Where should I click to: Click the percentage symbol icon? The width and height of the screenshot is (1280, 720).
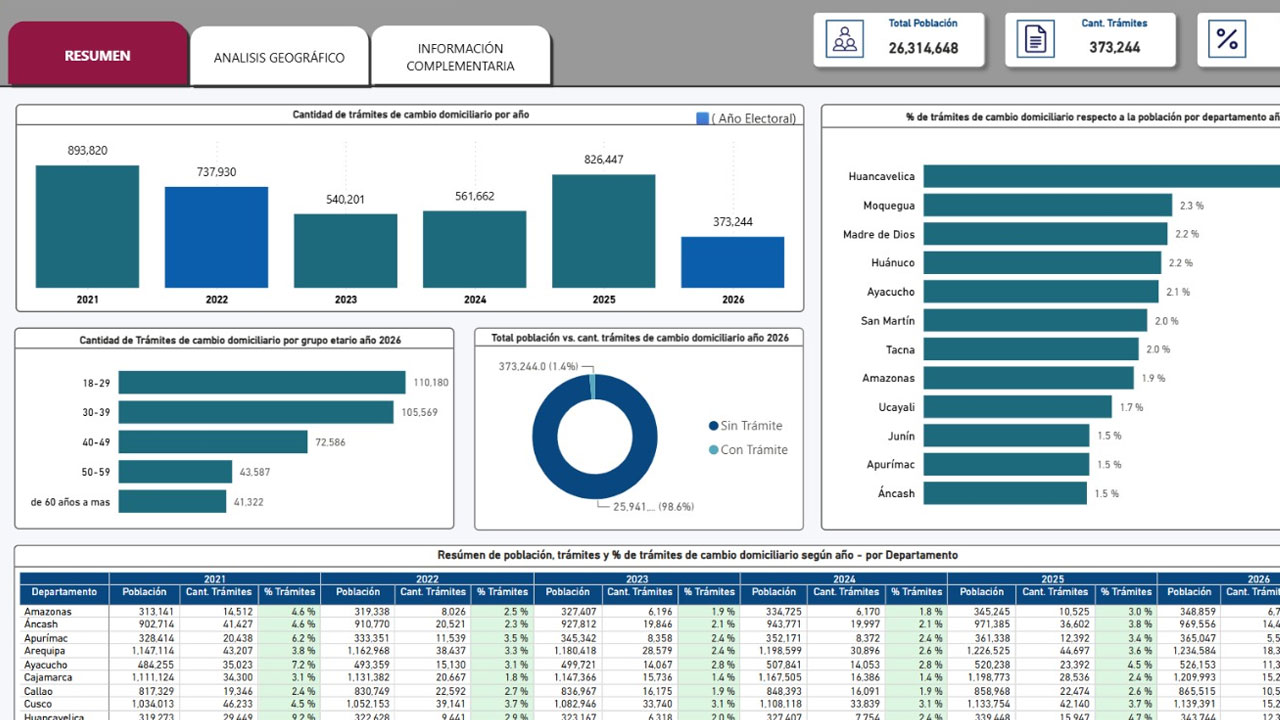pyautogui.click(x=1227, y=40)
